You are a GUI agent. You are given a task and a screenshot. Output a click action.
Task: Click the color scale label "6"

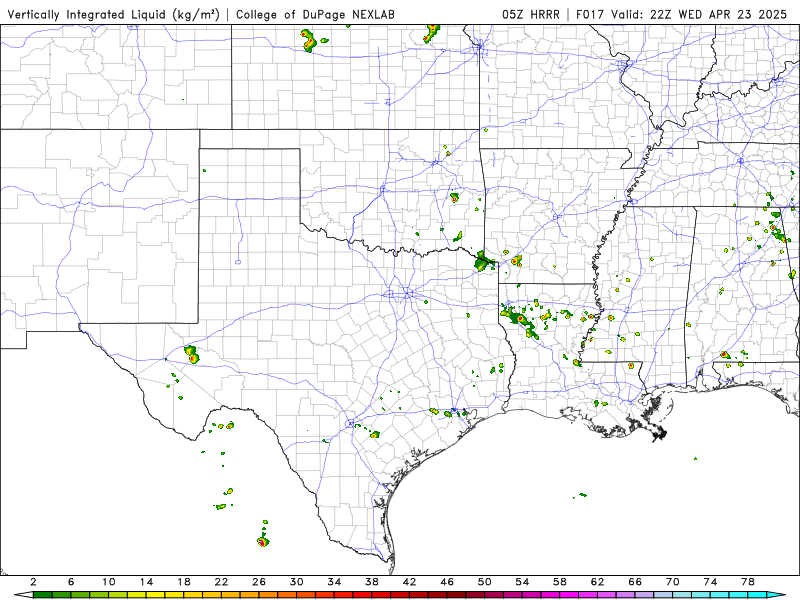click(71, 582)
